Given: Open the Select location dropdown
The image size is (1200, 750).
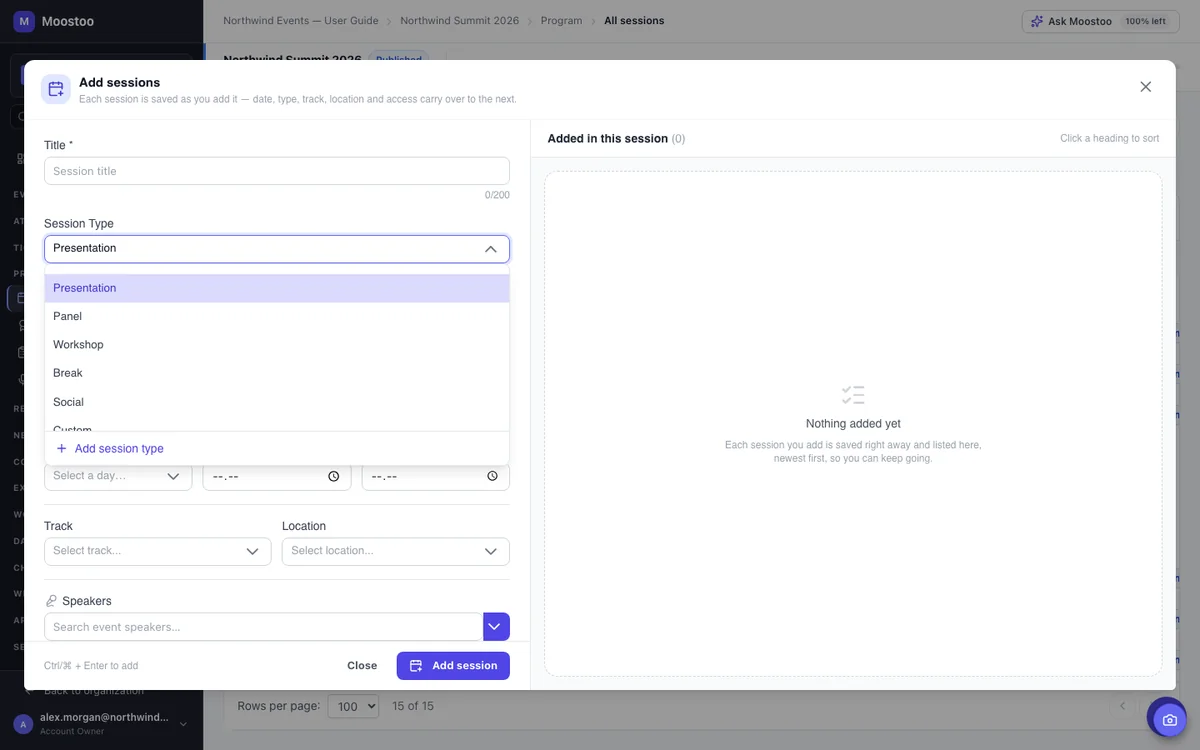Looking at the screenshot, I should tap(396, 551).
